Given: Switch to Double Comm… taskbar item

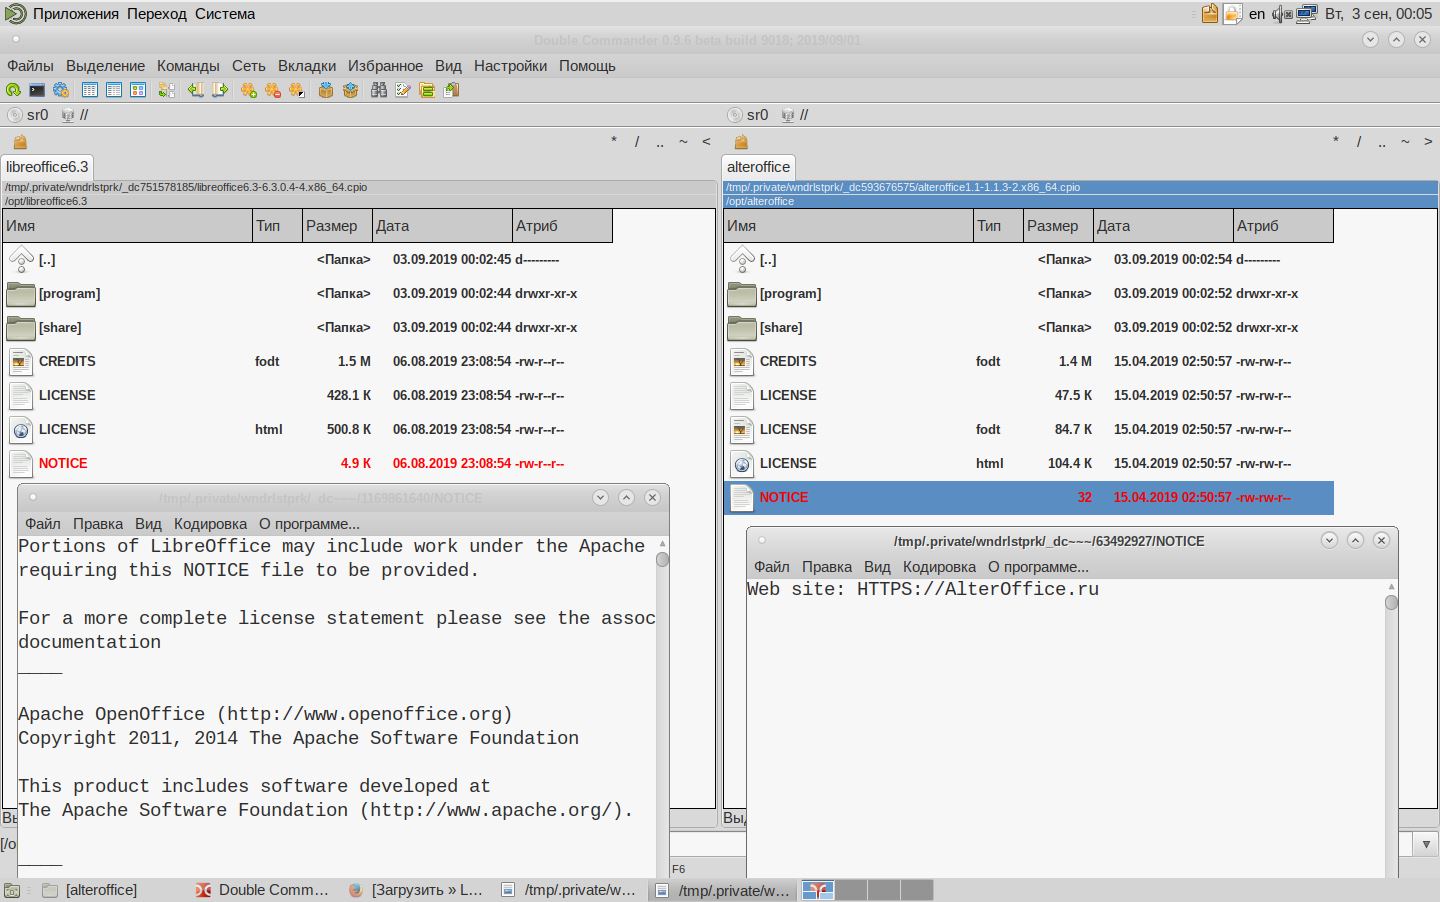Looking at the screenshot, I should coord(262,890).
